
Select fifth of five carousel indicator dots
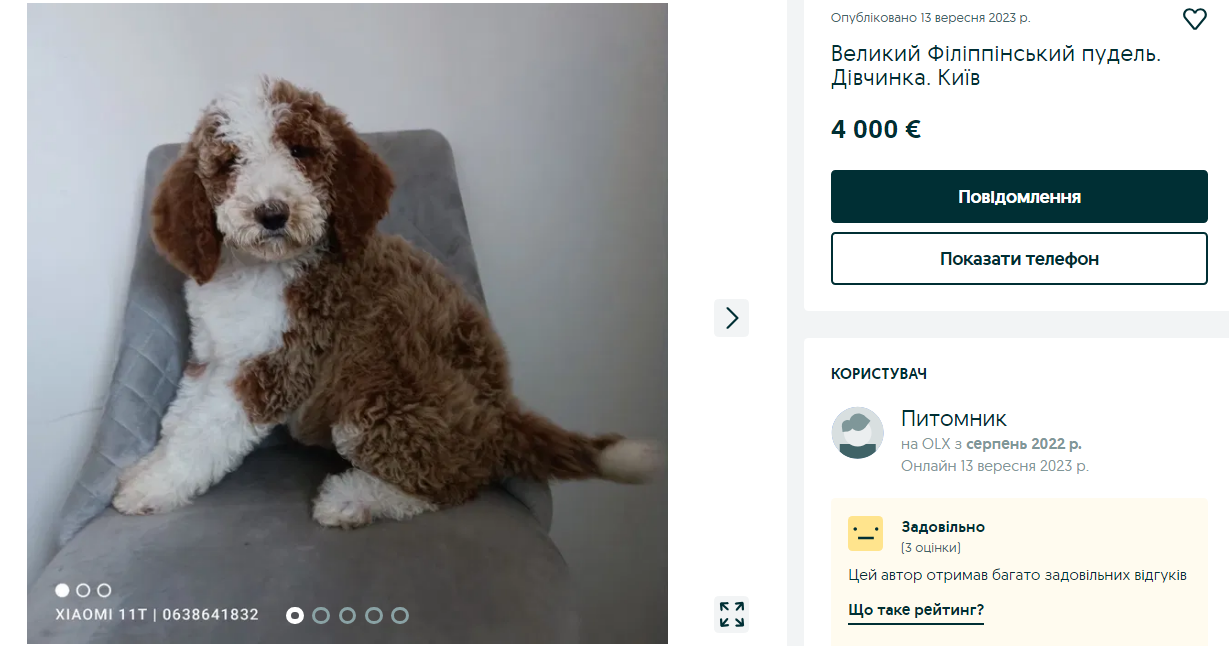399,615
